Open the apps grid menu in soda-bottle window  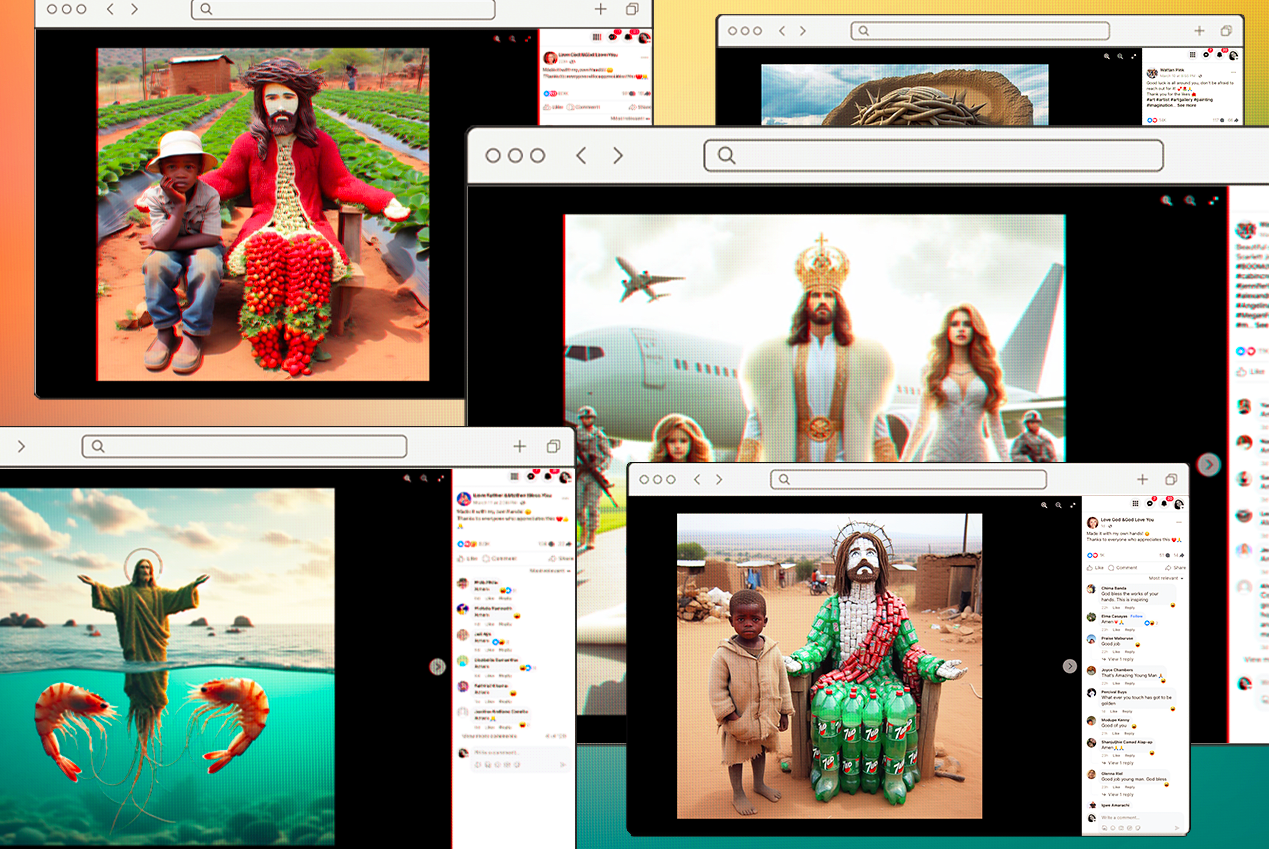[1135, 504]
